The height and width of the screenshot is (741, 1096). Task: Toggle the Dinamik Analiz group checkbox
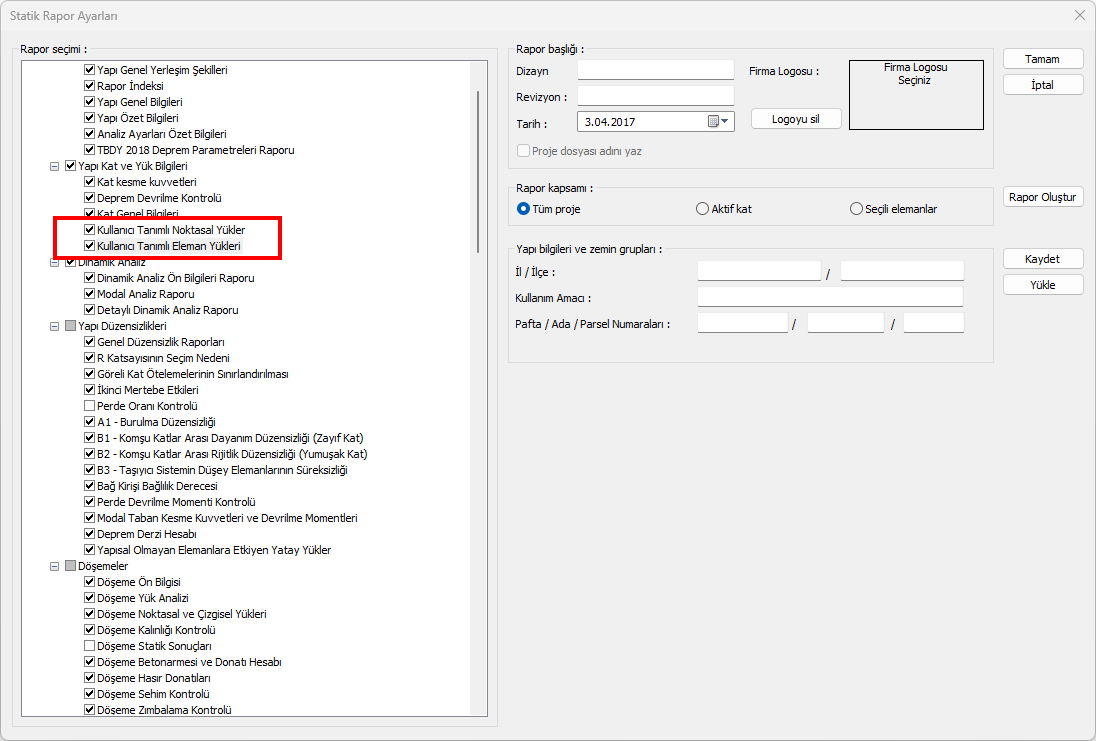[70, 262]
